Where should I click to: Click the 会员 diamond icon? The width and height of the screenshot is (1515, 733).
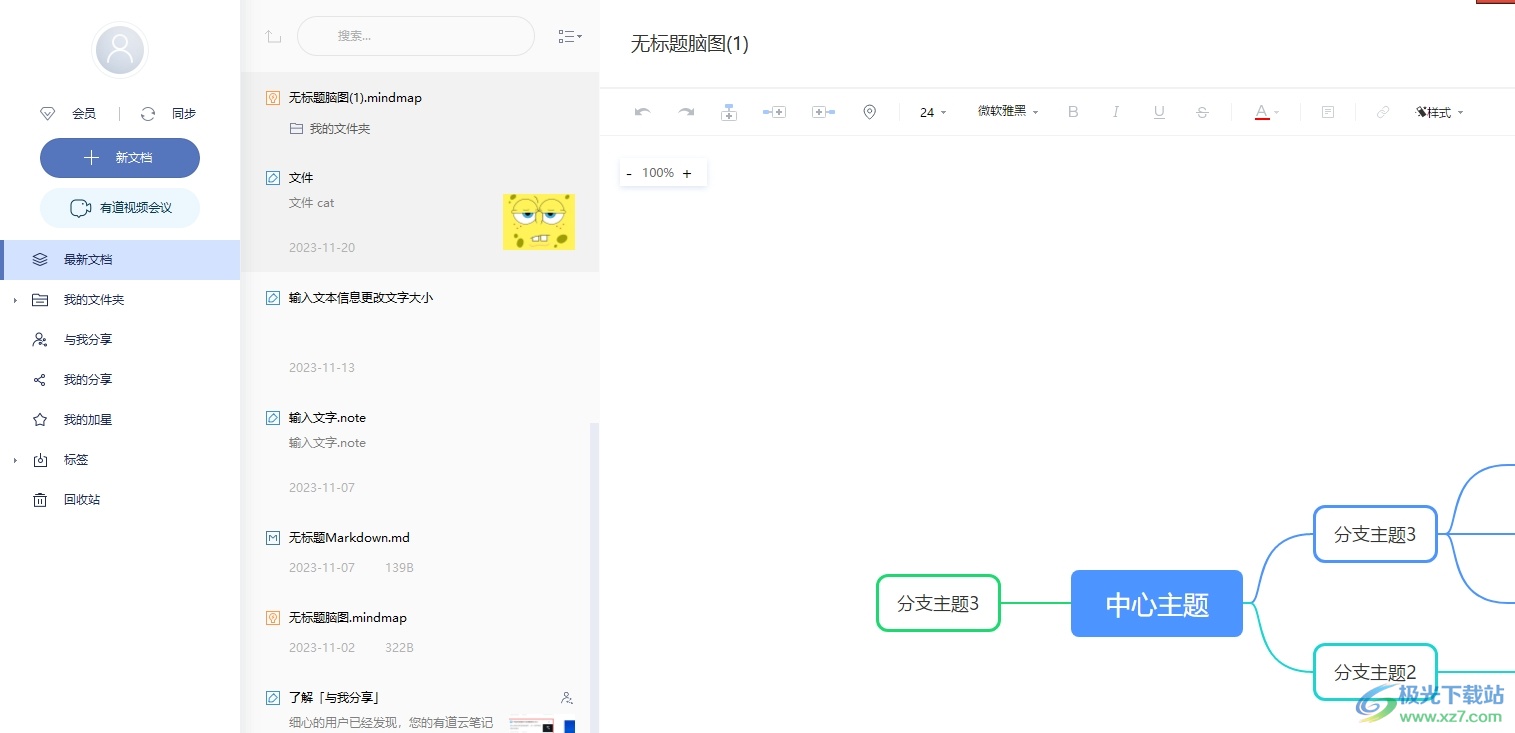pos(47,114)
